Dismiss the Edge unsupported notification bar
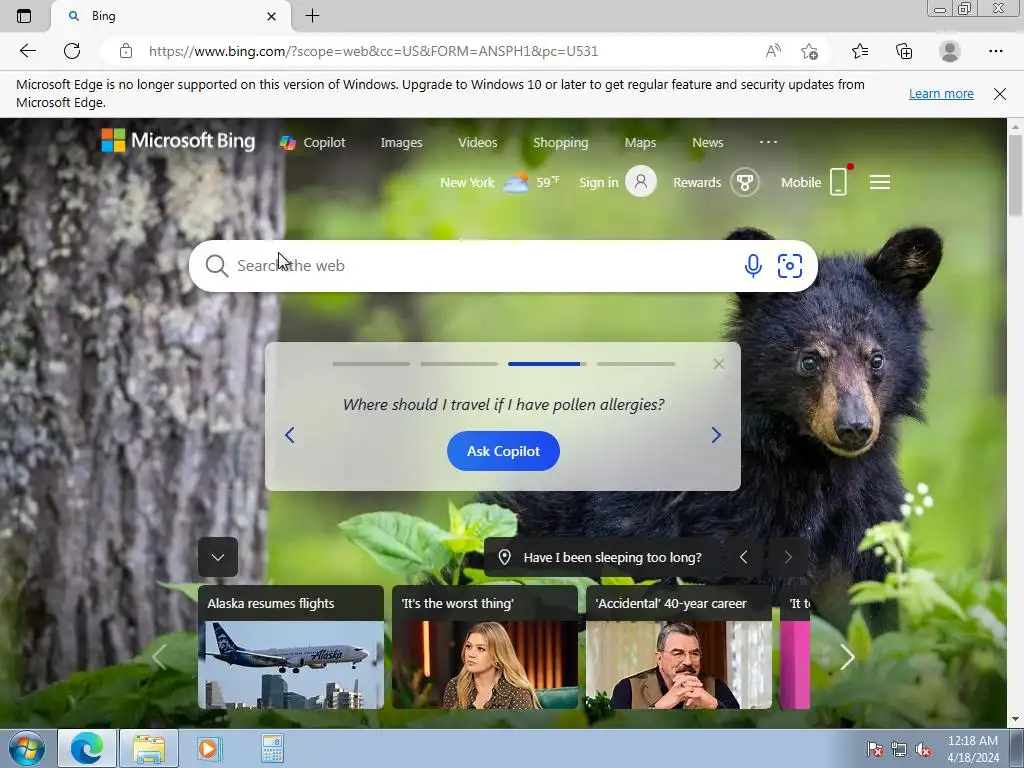Viewport: 1024px width, 768px height. [x=1000, y=93]
